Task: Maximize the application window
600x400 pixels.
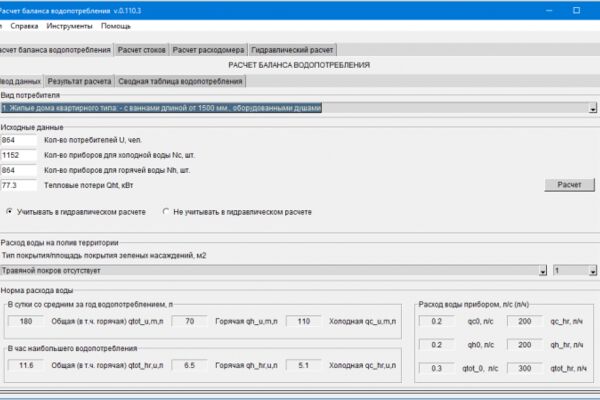Action: tap(576, 10)
